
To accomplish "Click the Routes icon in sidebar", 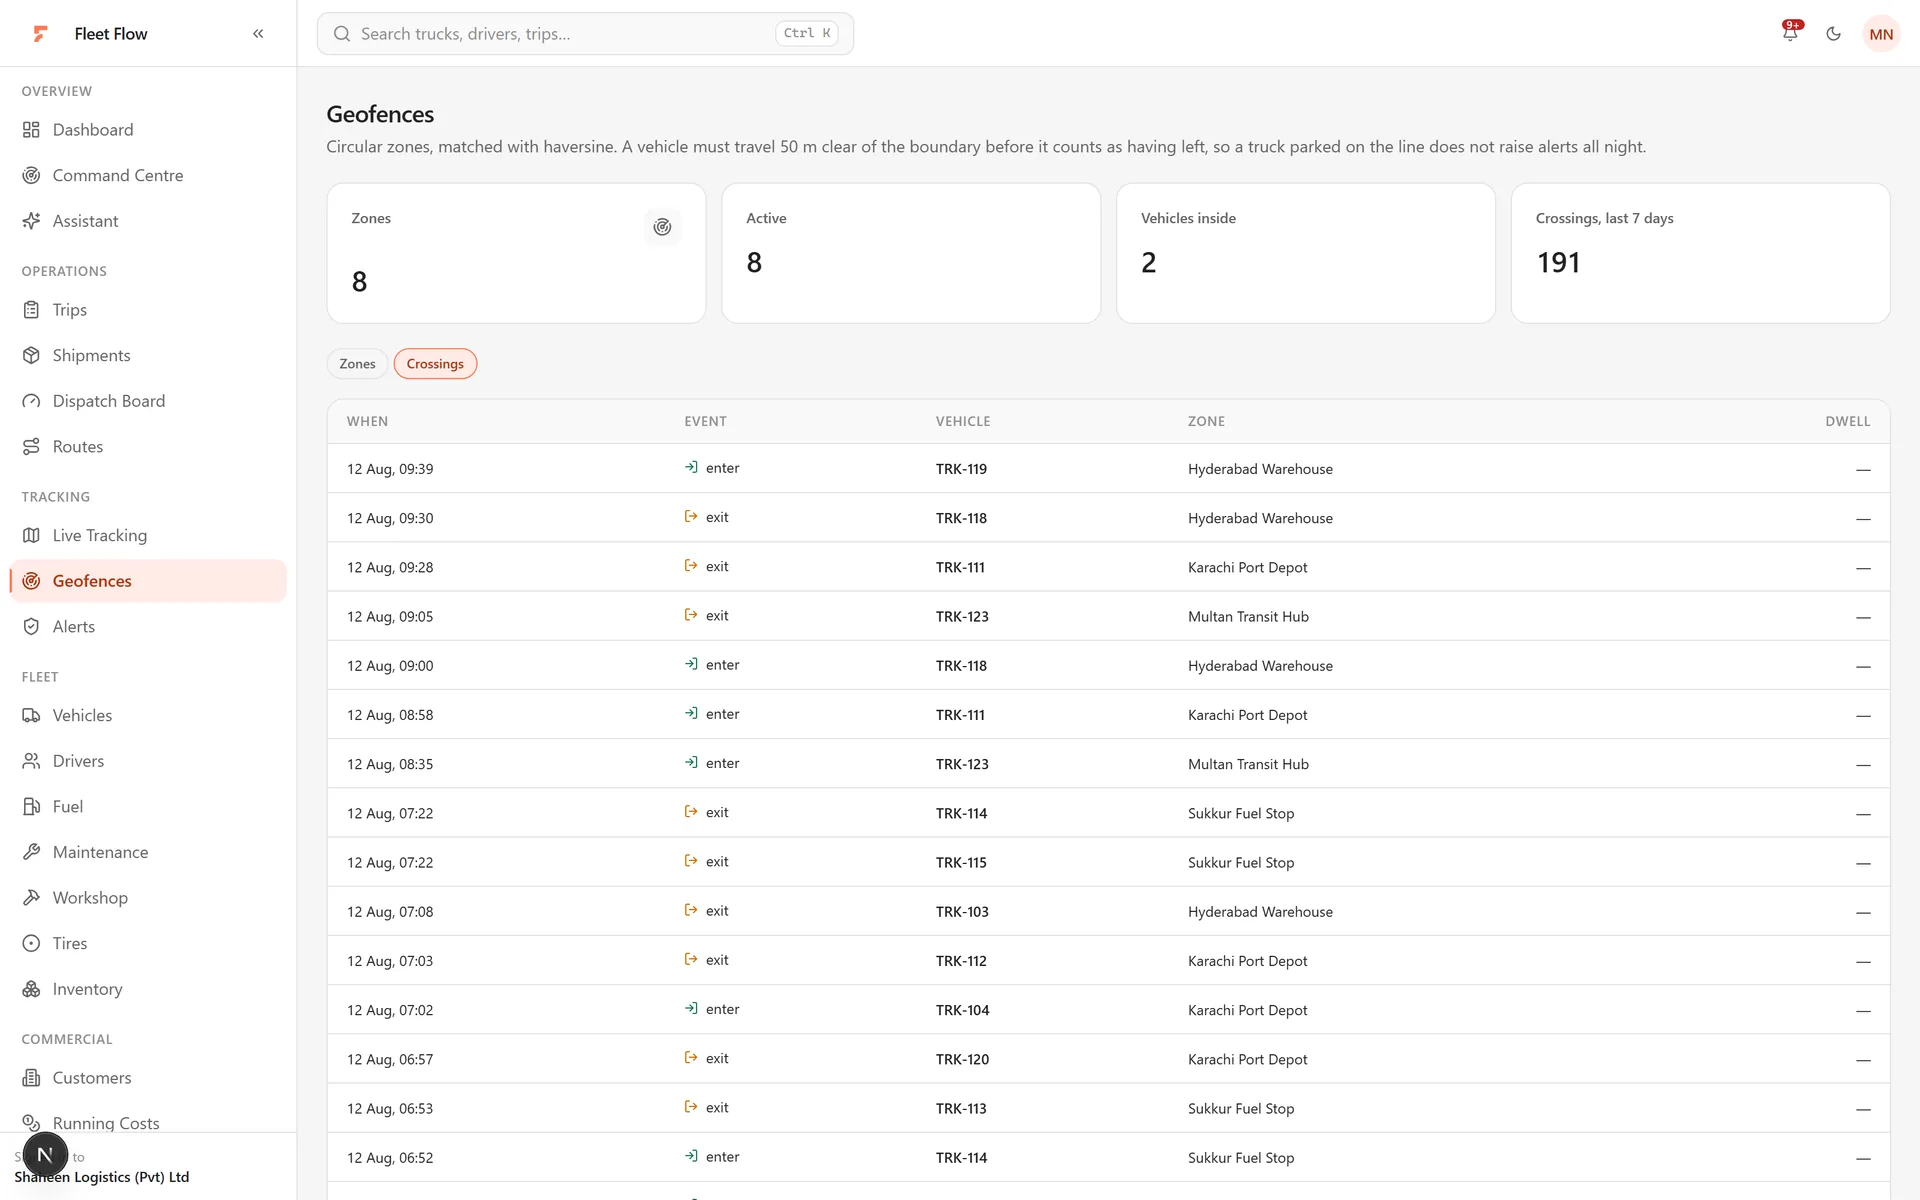I will 32,447.
